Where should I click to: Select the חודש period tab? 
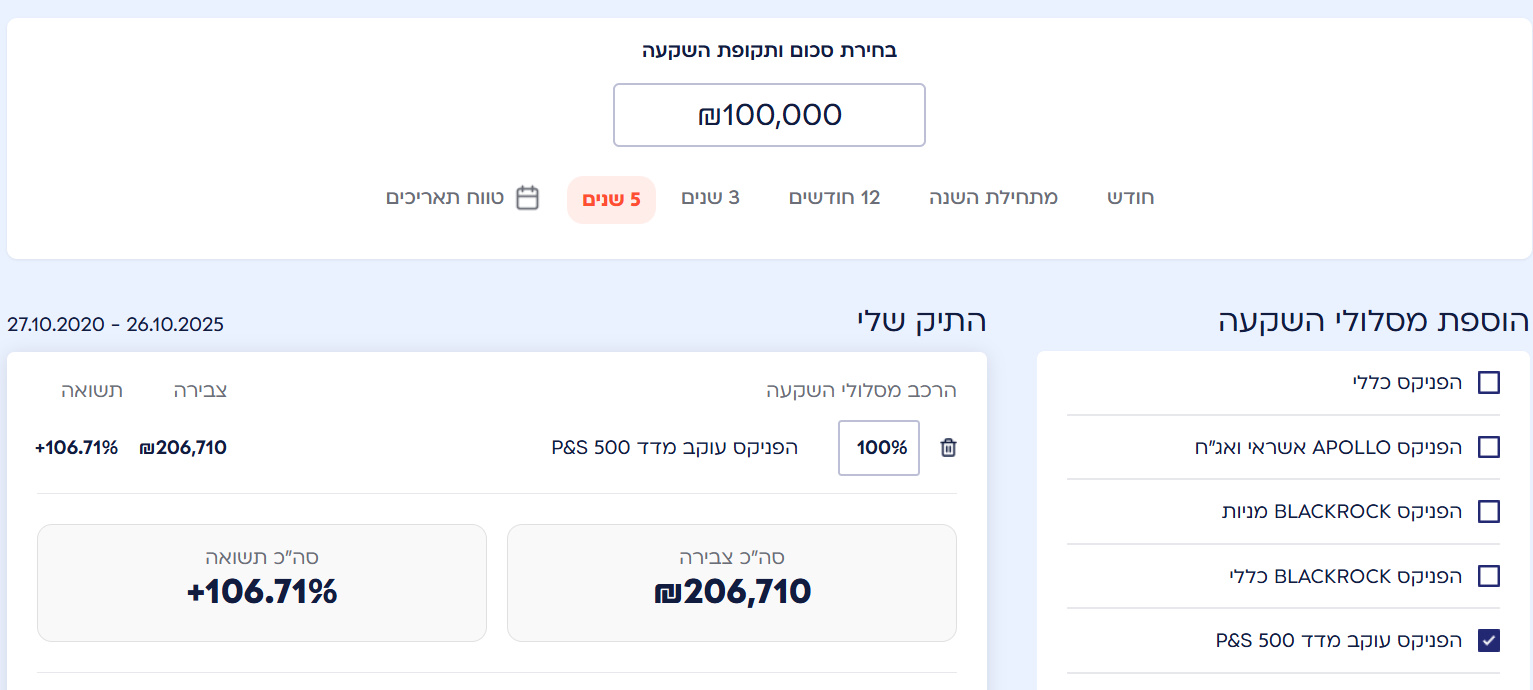[1130, 198]
